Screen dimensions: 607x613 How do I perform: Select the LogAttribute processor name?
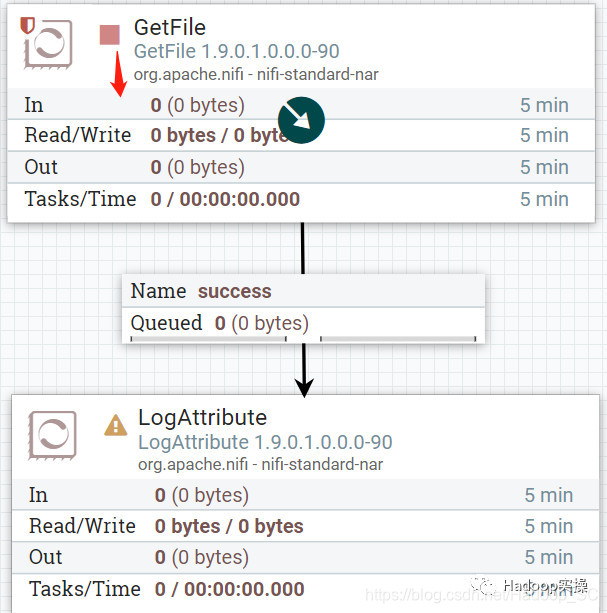pyautogui.click(x=202, y=417)
